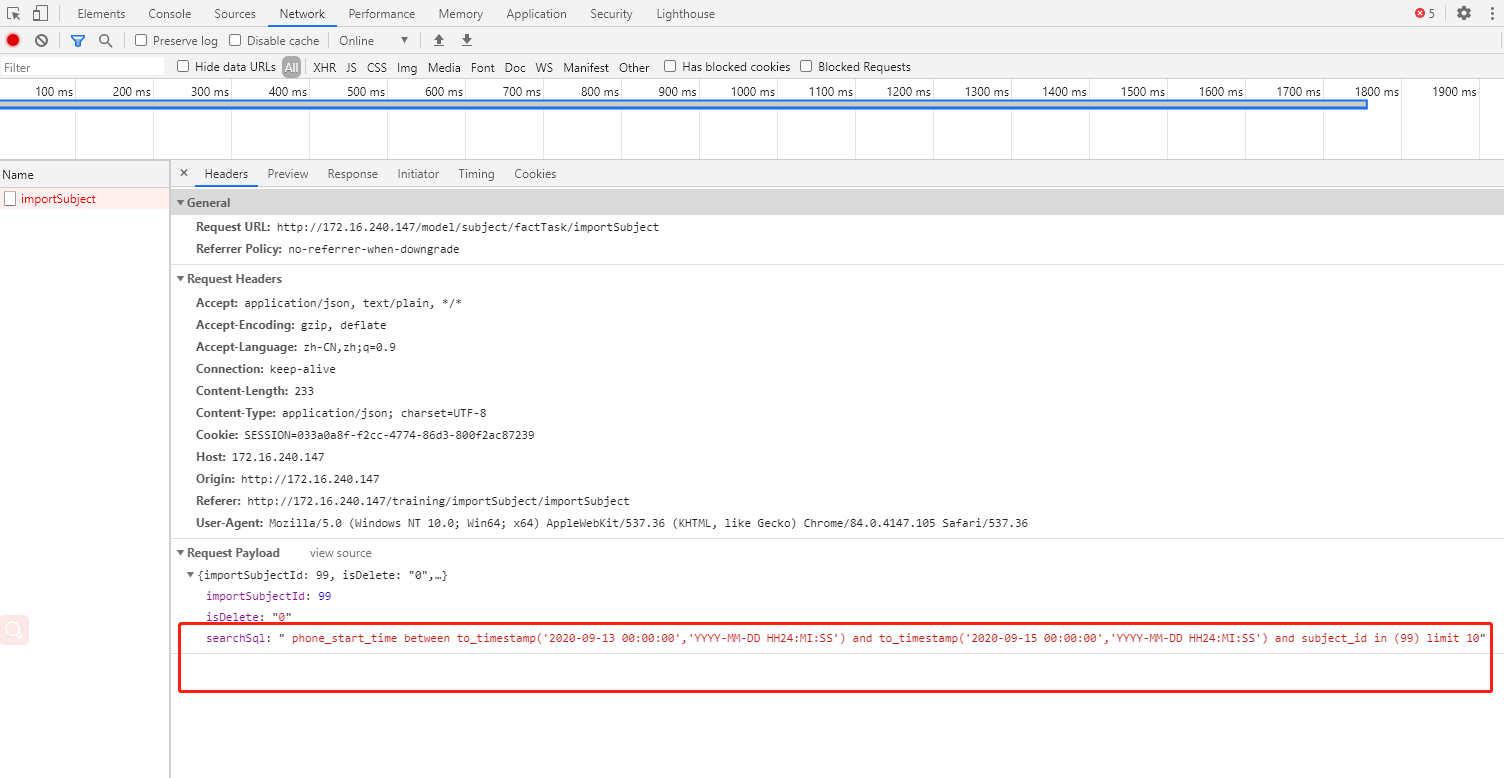Filter requests by JS
Viewport: 1504px width, 778px height.
351,67
